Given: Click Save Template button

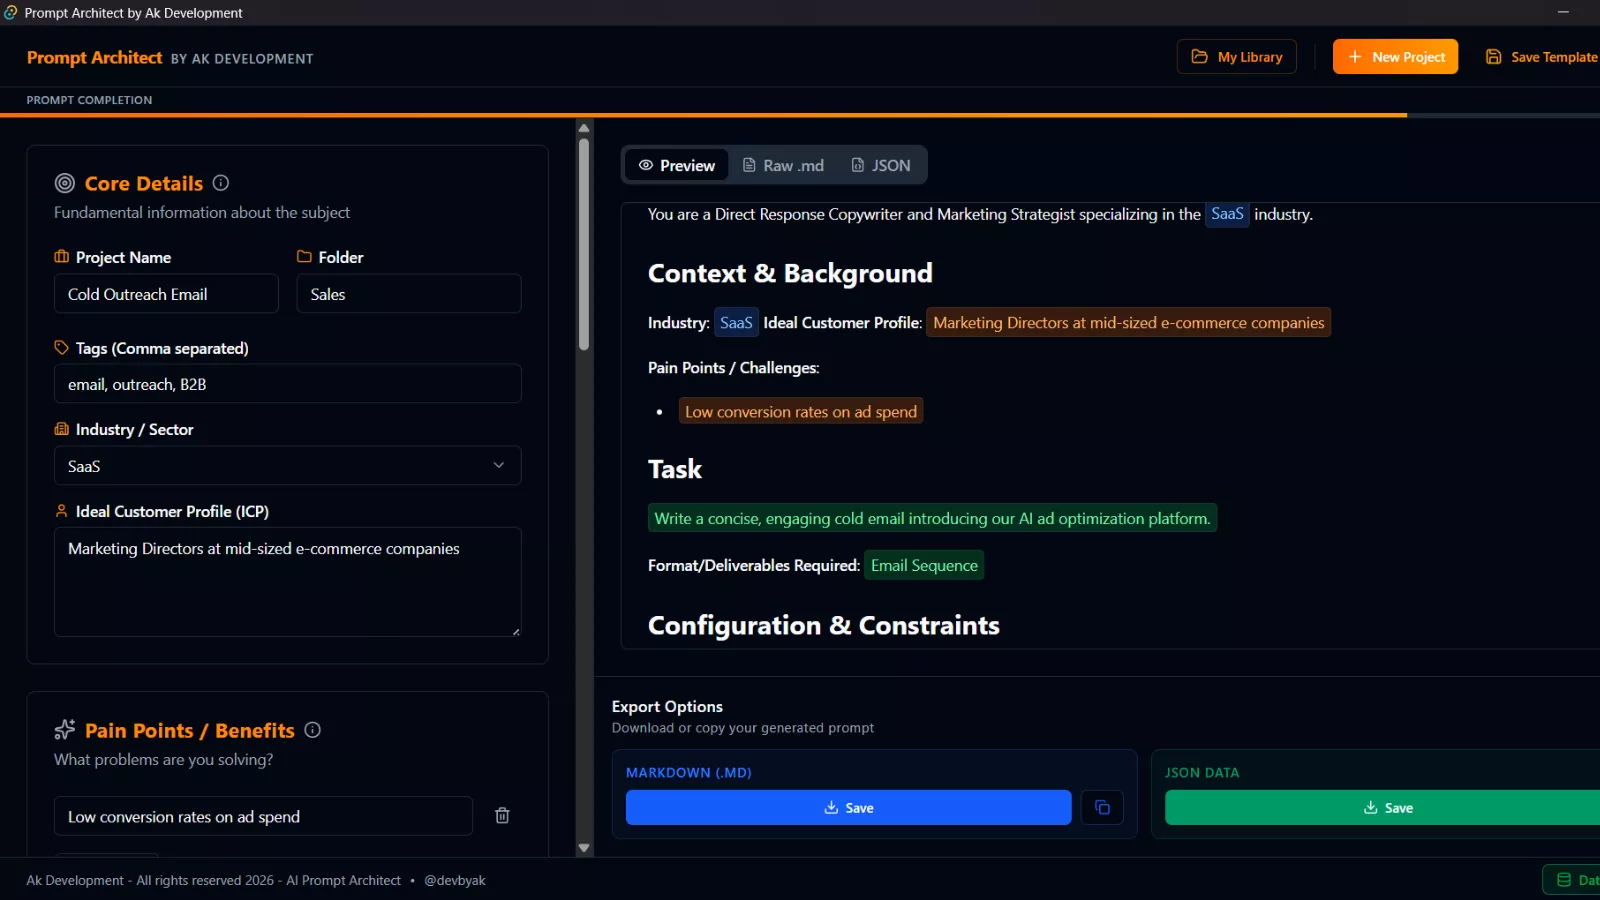Looking at the screenshot, I should [1541, 57].
